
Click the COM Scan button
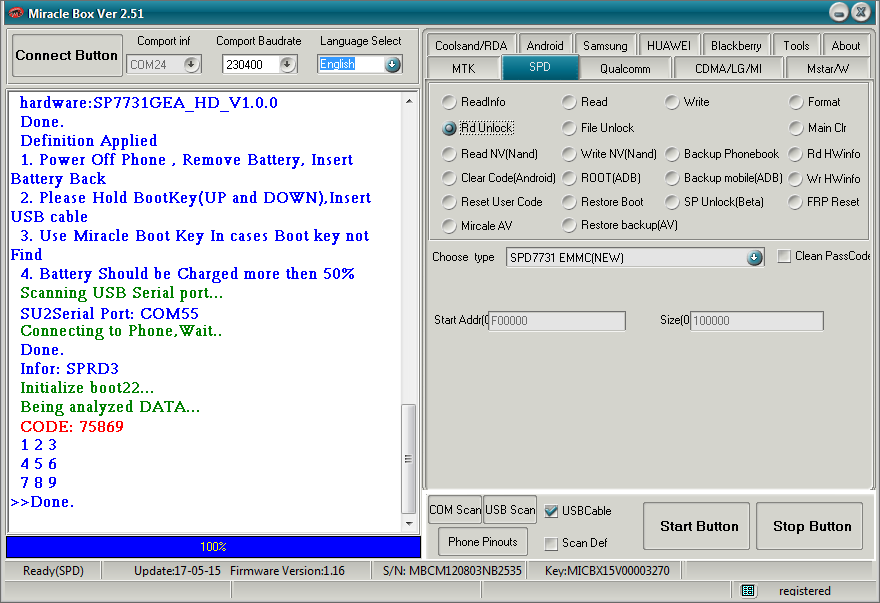(455, 509)
